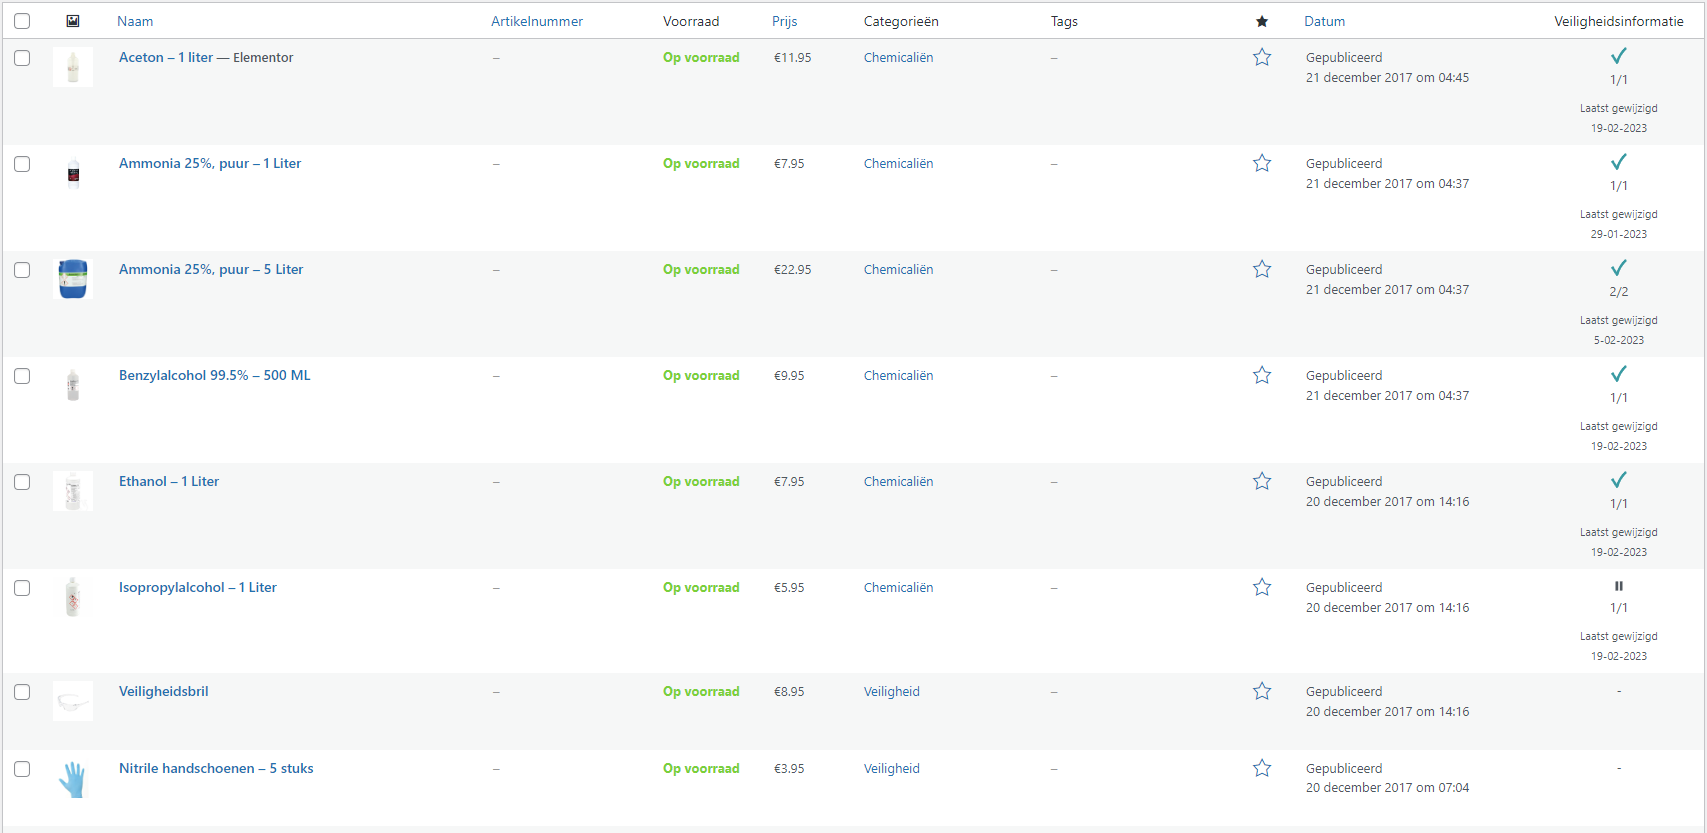Image resolution: width=1707 pixels, height=833 pixels.
Task: Select checkbox for Ammonia 25% 1 Liter
Action: tap(22, 164)
